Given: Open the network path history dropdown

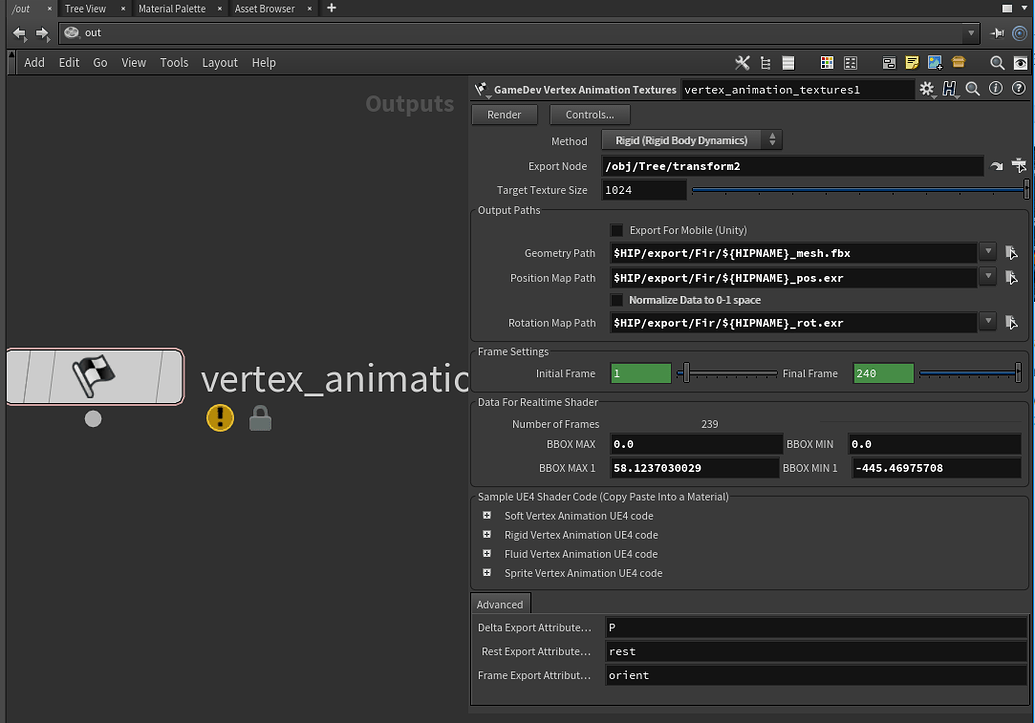Looking at the screenshot, I should 971,33.
